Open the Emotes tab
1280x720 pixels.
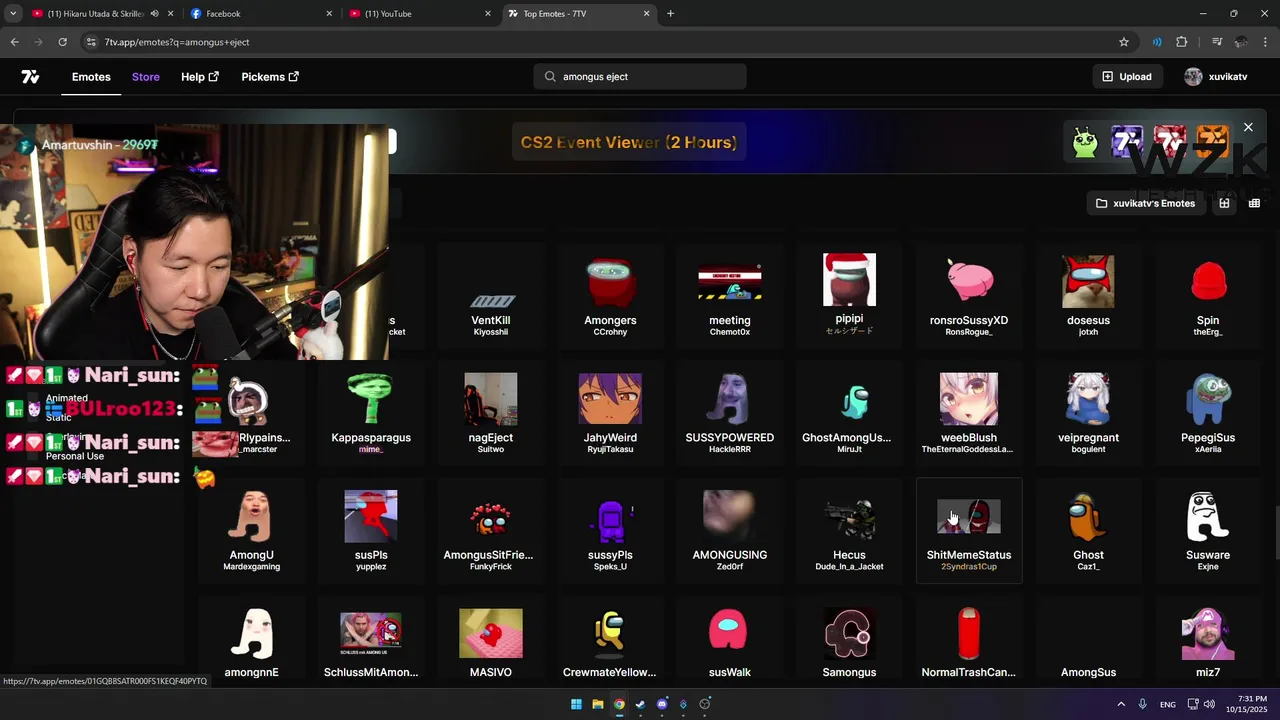[x=91, y=77]
